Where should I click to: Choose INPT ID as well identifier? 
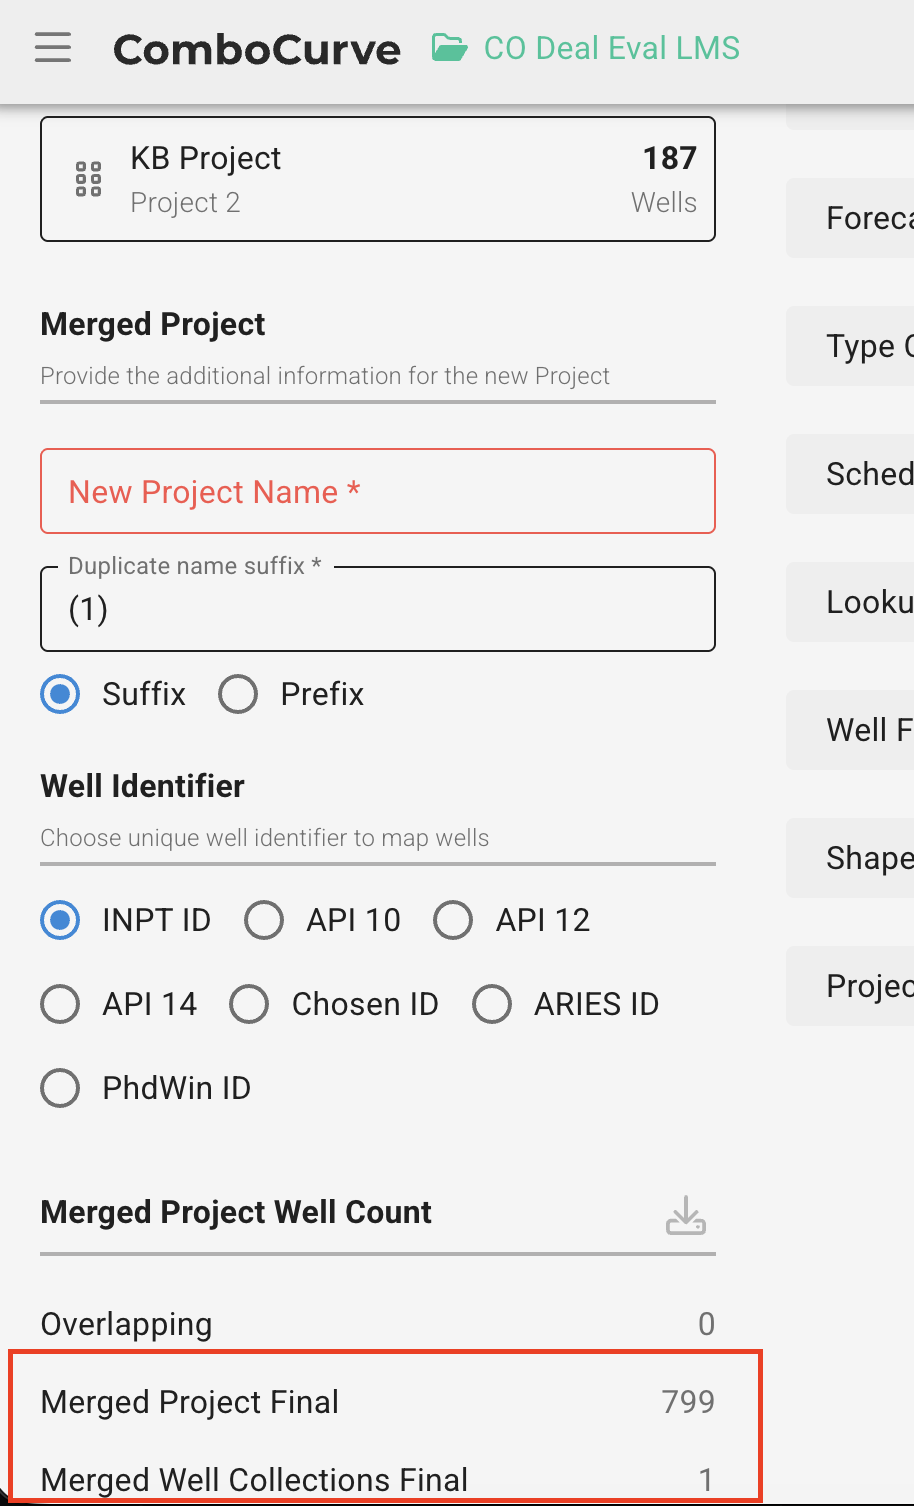[61, 920]
